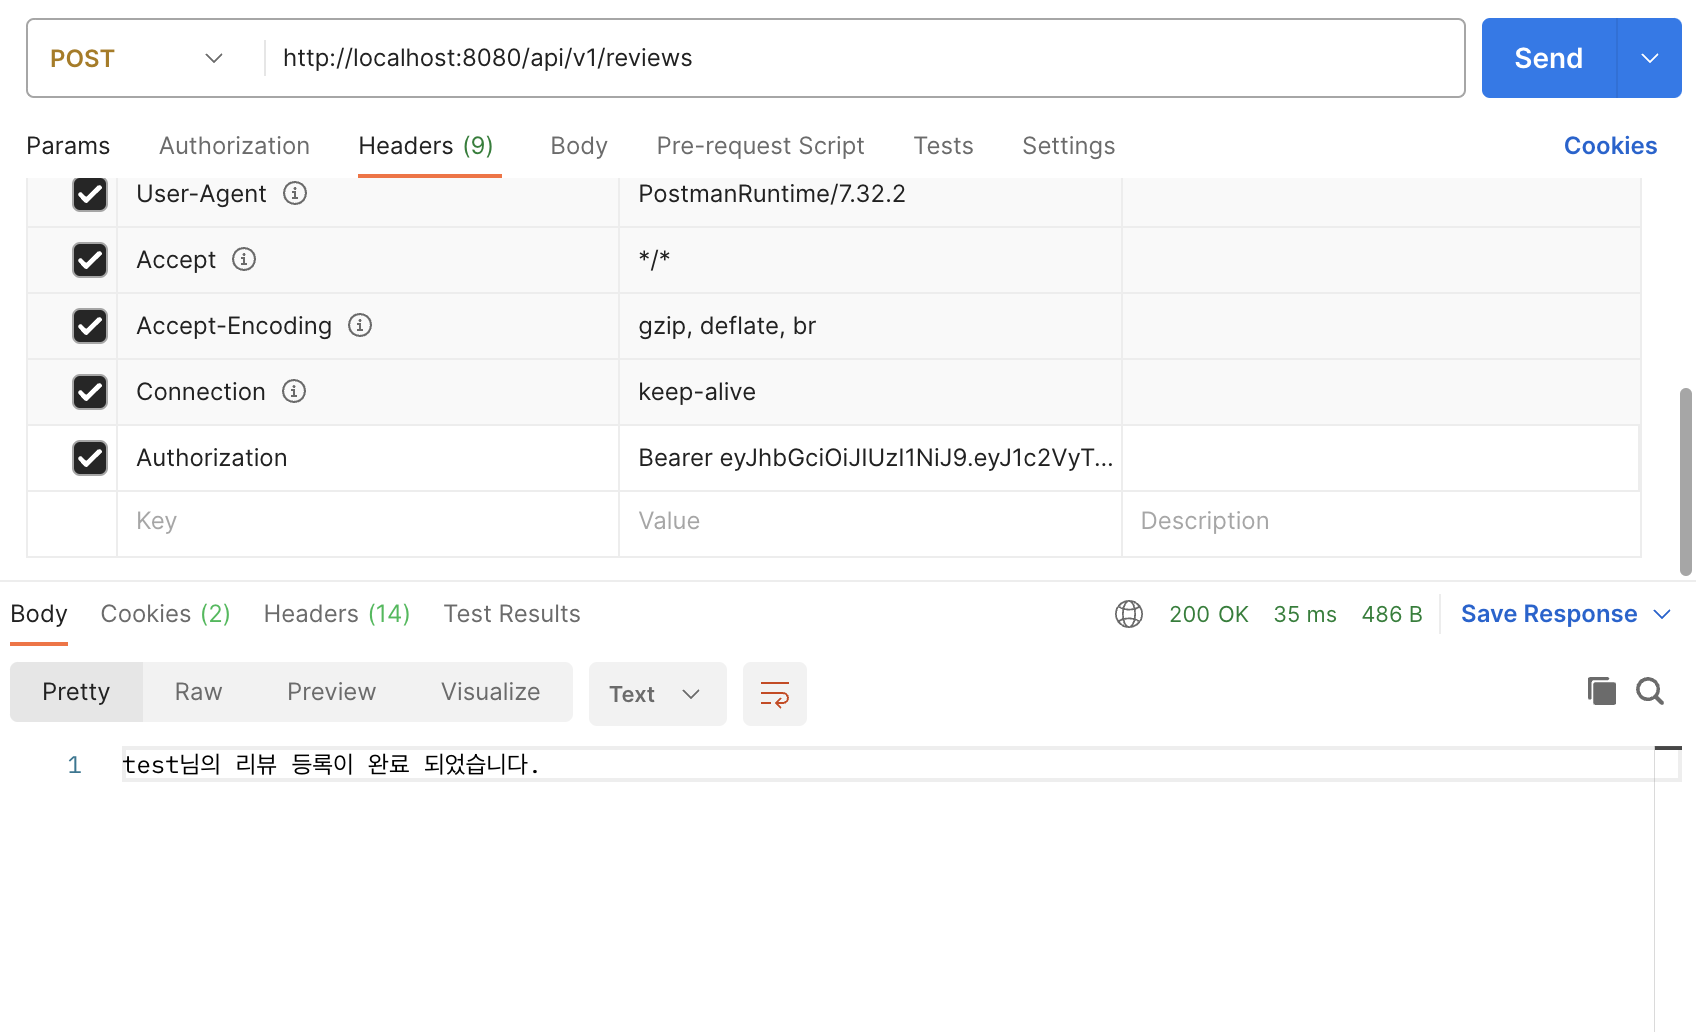Viewport: 1696px width, 1032px height.
Task: Open the request Authorization tab
Action: pyautogui.click(x=234, y=146)
